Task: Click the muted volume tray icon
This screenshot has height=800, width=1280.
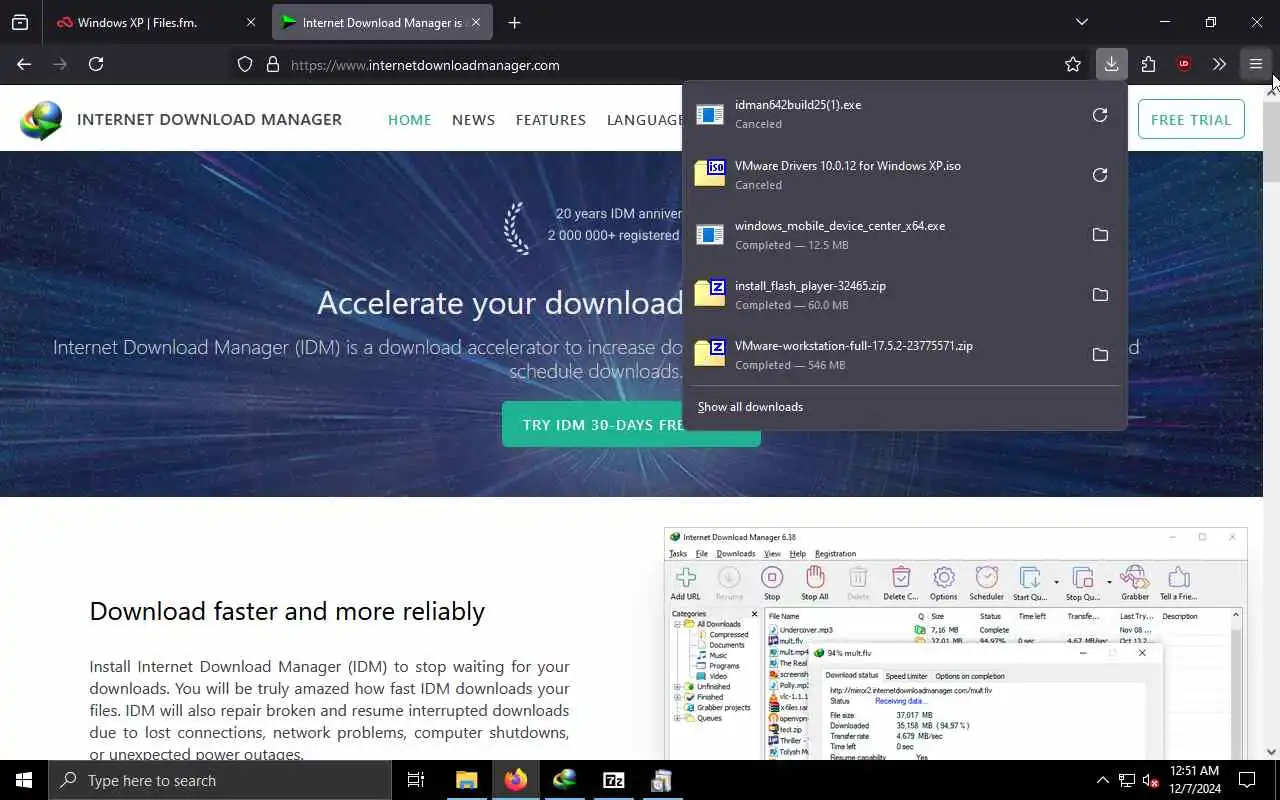Action: click(1151, 780)
